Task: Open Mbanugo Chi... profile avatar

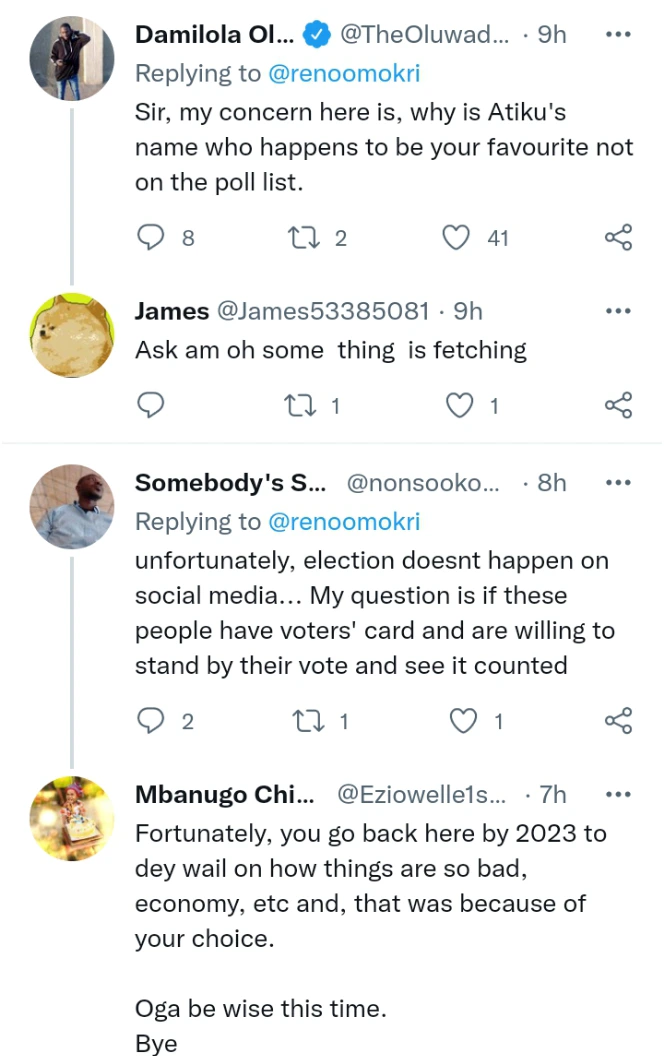Action: point(71,819)
